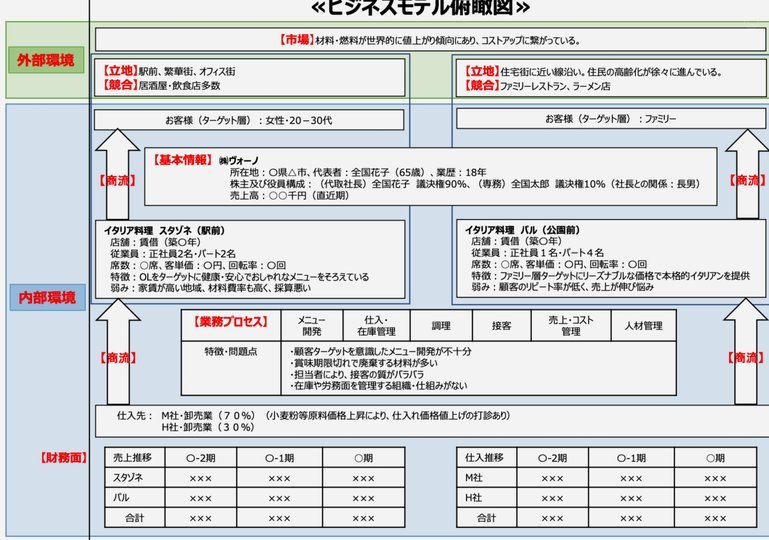Select the '所在地：〇県△市' line
This screenshot has width=769, height=540.
point(358,172)
